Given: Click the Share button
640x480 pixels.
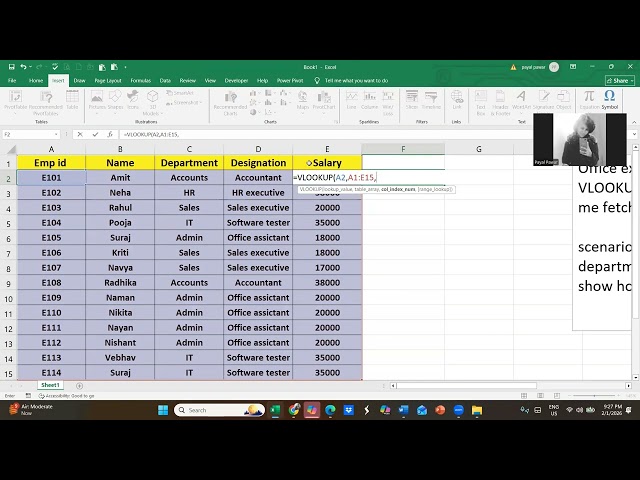Looking at the screenshot, I should (x=620, y=80).
